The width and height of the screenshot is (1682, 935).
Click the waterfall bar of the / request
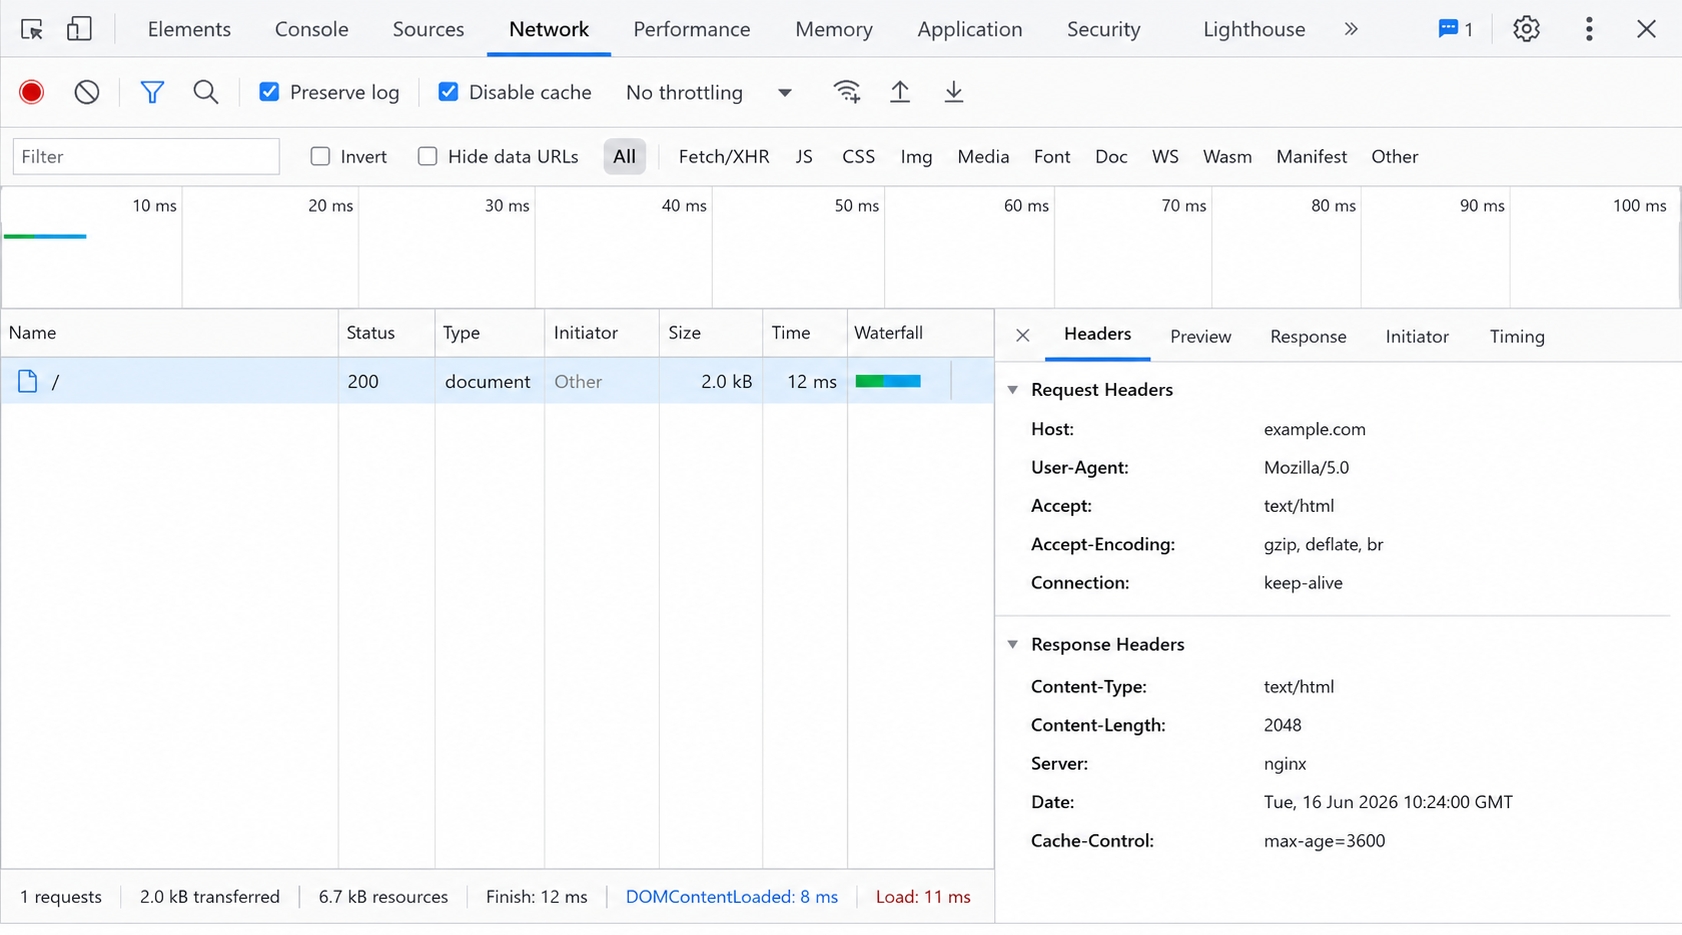pos(888,381)
